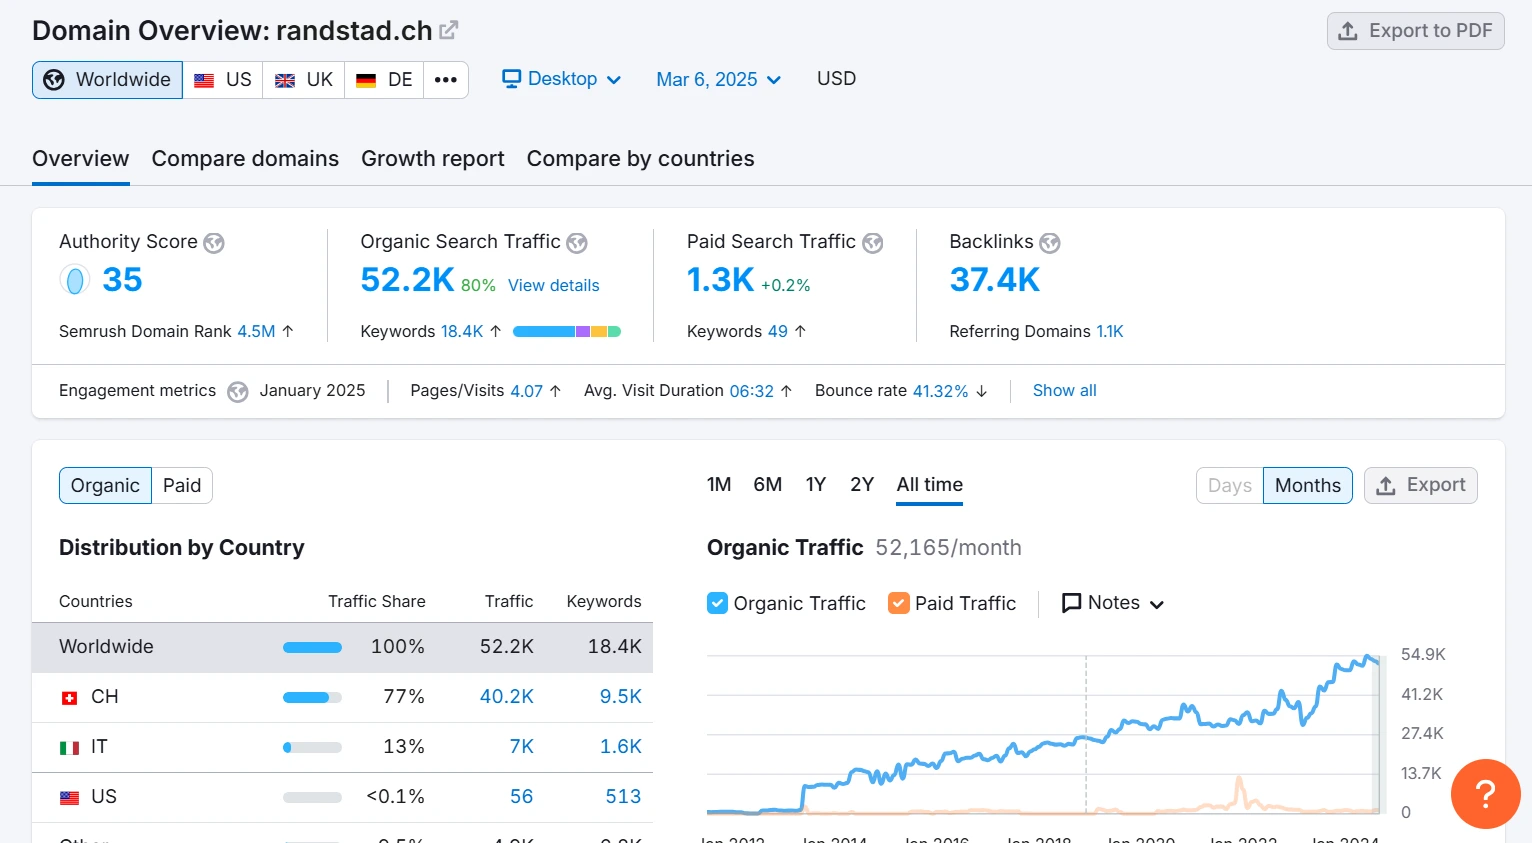Click the globe icon by Engagement metrics
This screenshot has height=843, width=1532.
(238, 392)
